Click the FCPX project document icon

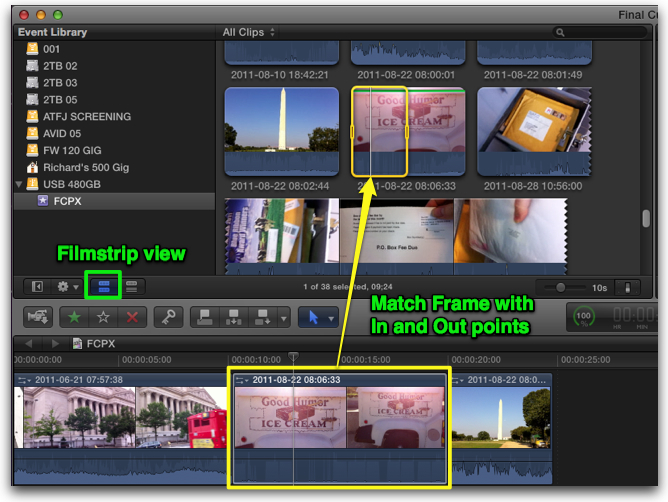coord(77,343)
